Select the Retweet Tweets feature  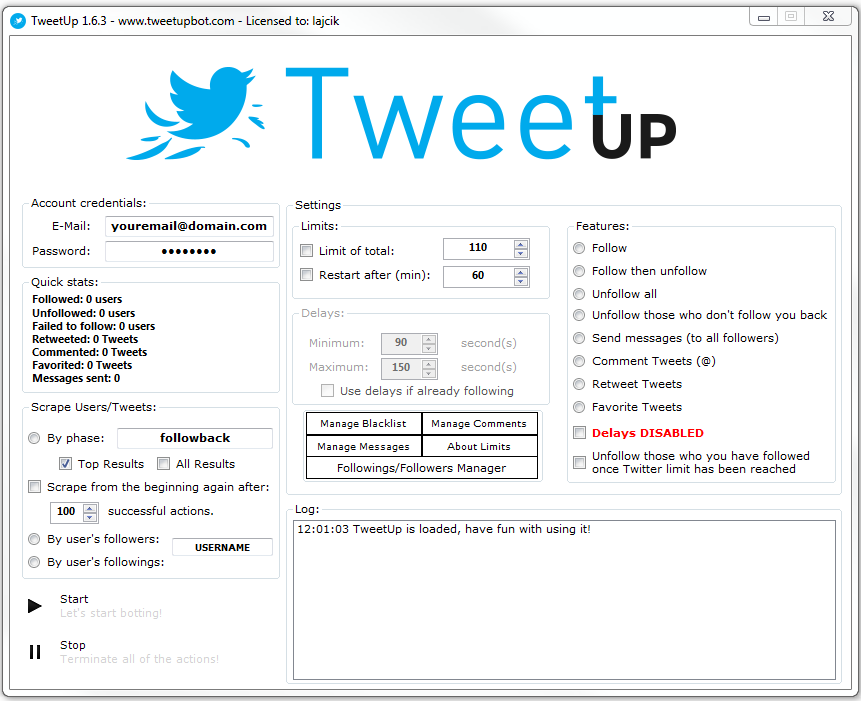coord(579,384)
